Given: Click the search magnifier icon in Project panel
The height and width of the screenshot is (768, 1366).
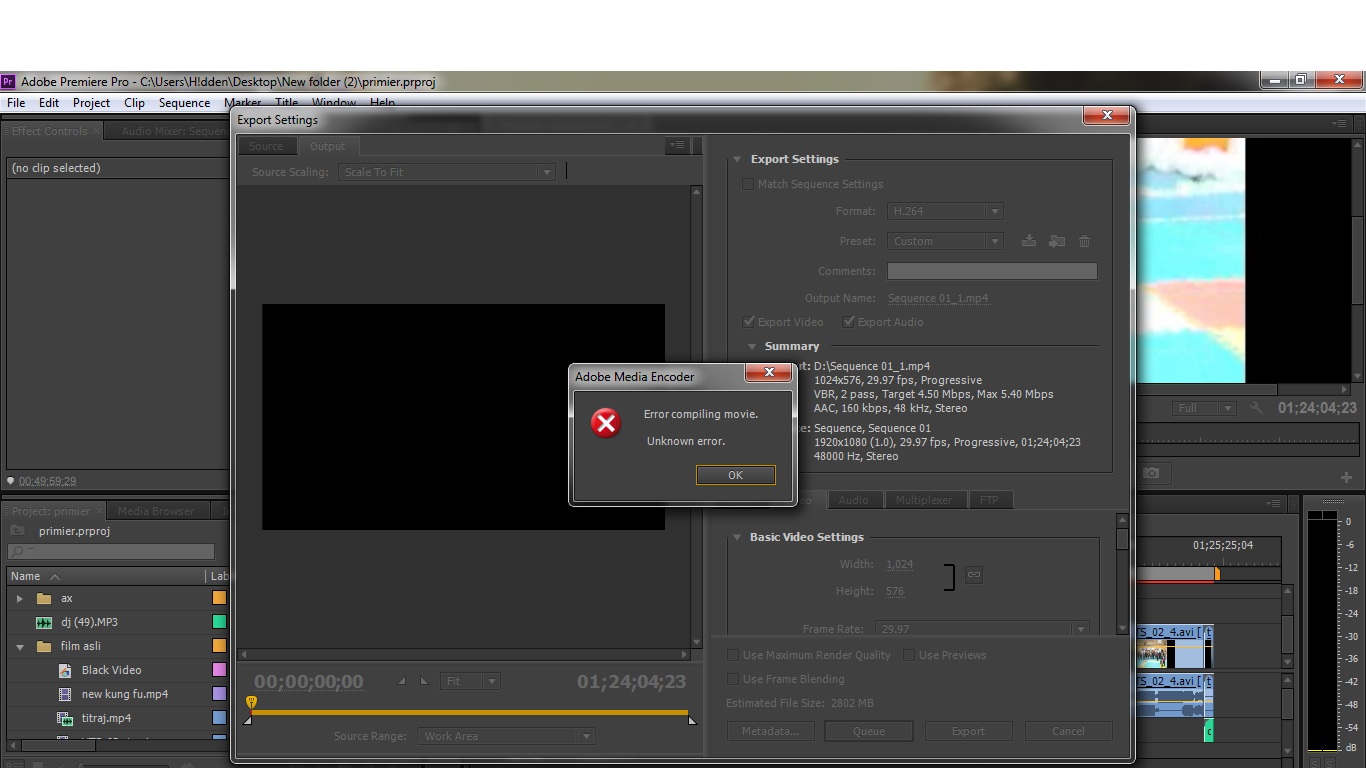Looking at the screenshot, I should tap(16, 551).
